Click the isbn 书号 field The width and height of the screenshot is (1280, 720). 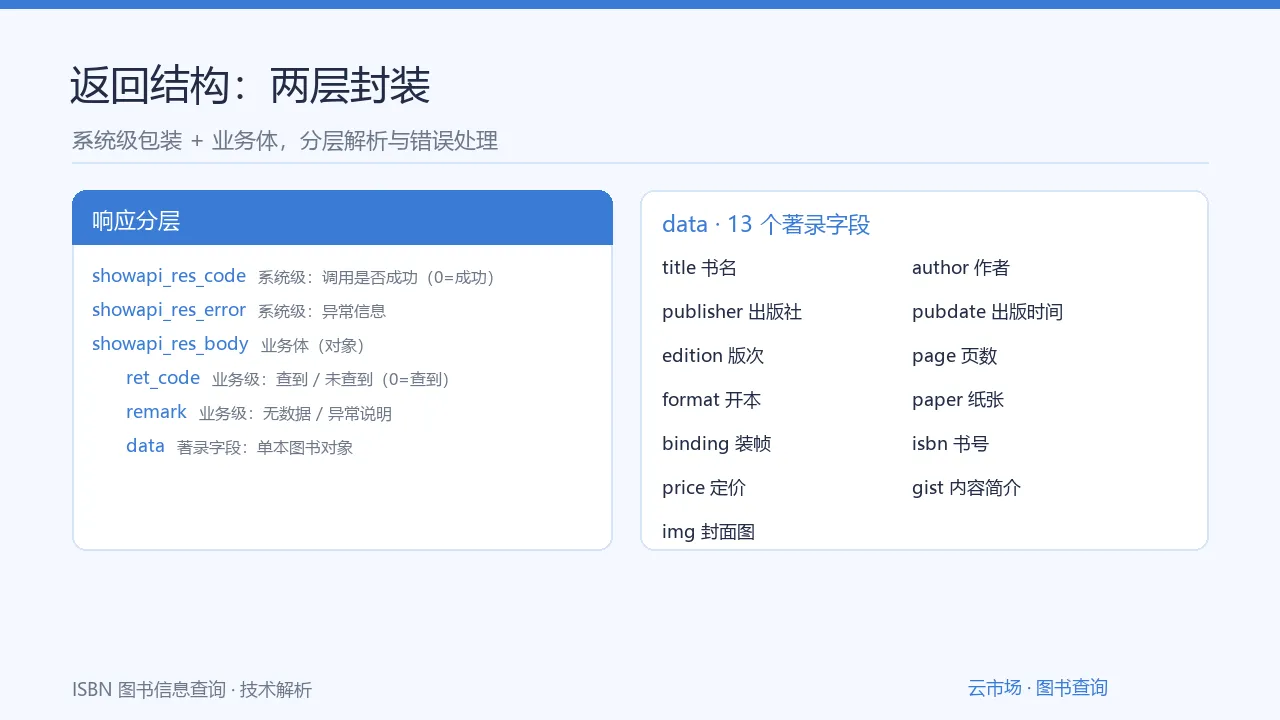point(950,444)
